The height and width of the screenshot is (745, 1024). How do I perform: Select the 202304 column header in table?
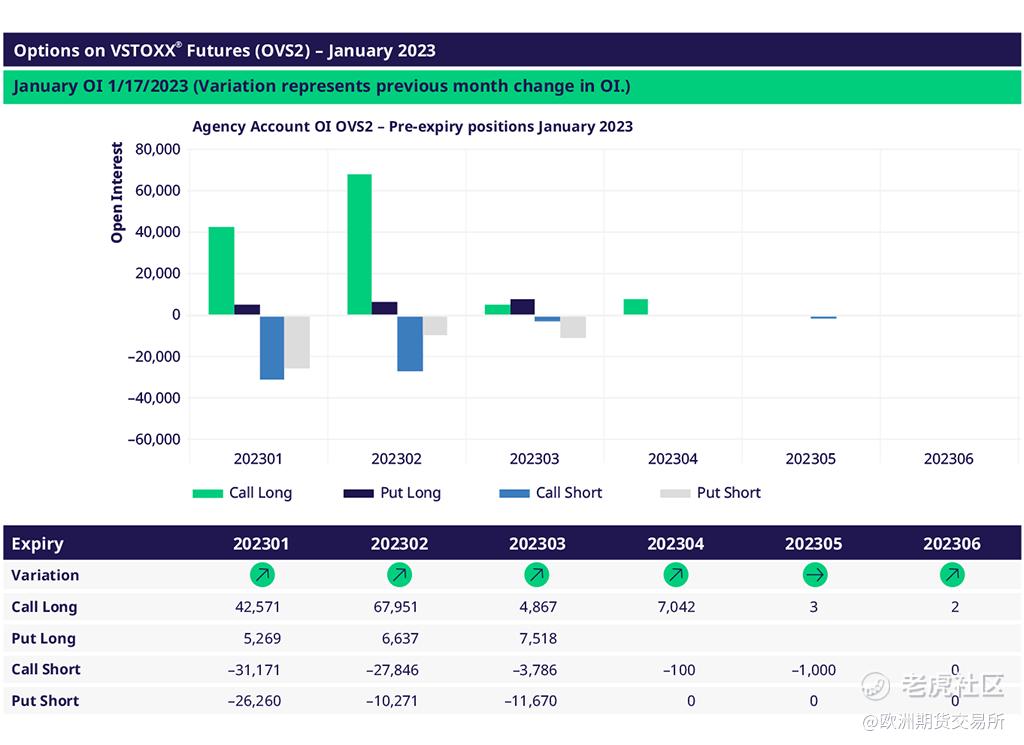pos(675,544)
